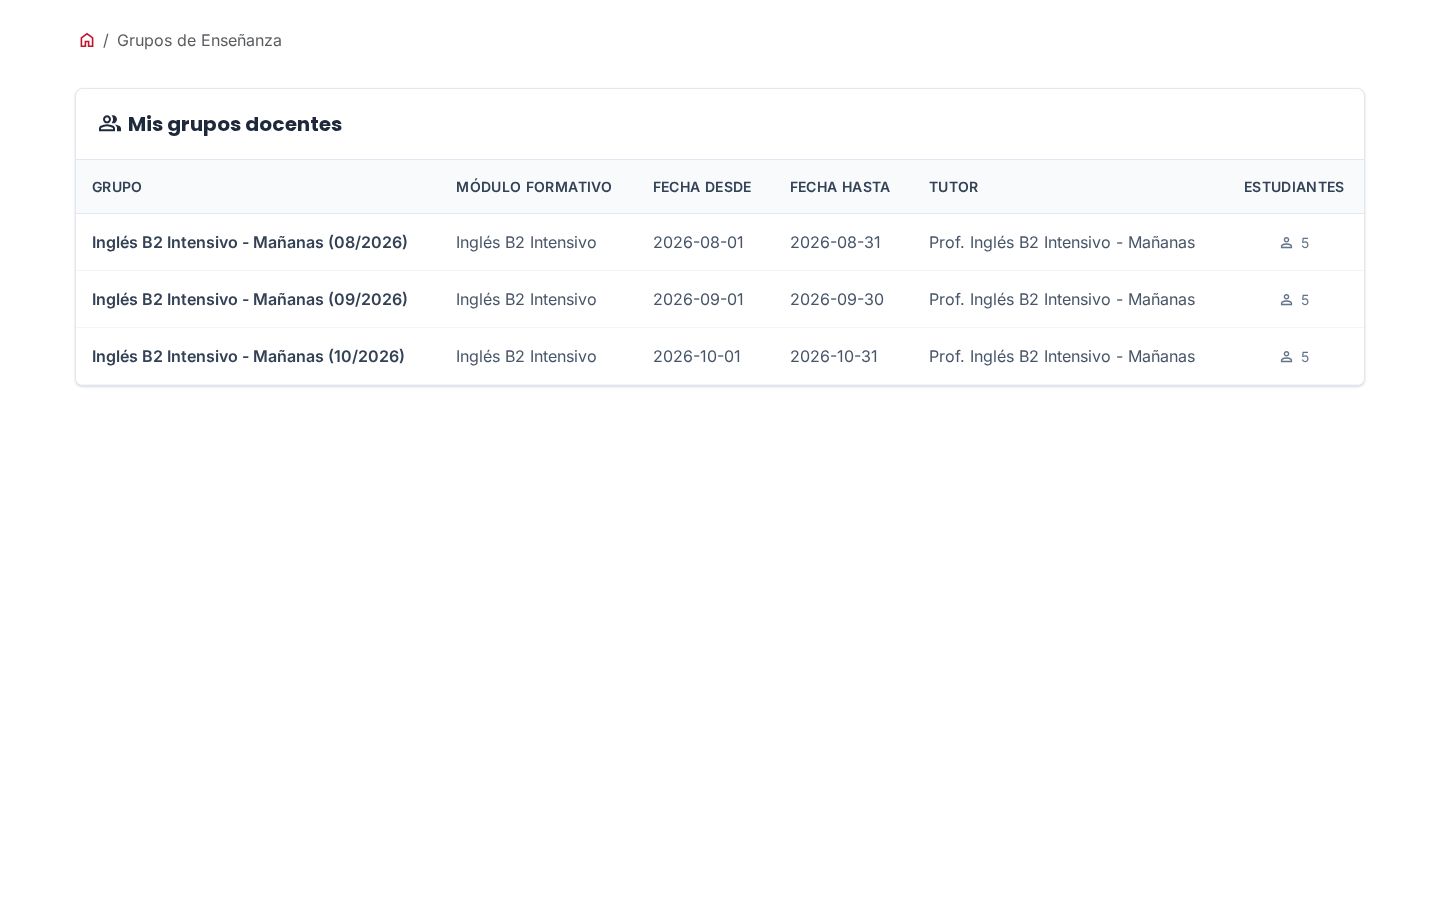The image size is (1440, 900).
Task: Open group Inglés B2 Intensivo - Mañanas (08/2026)
Action: [250, 242]
